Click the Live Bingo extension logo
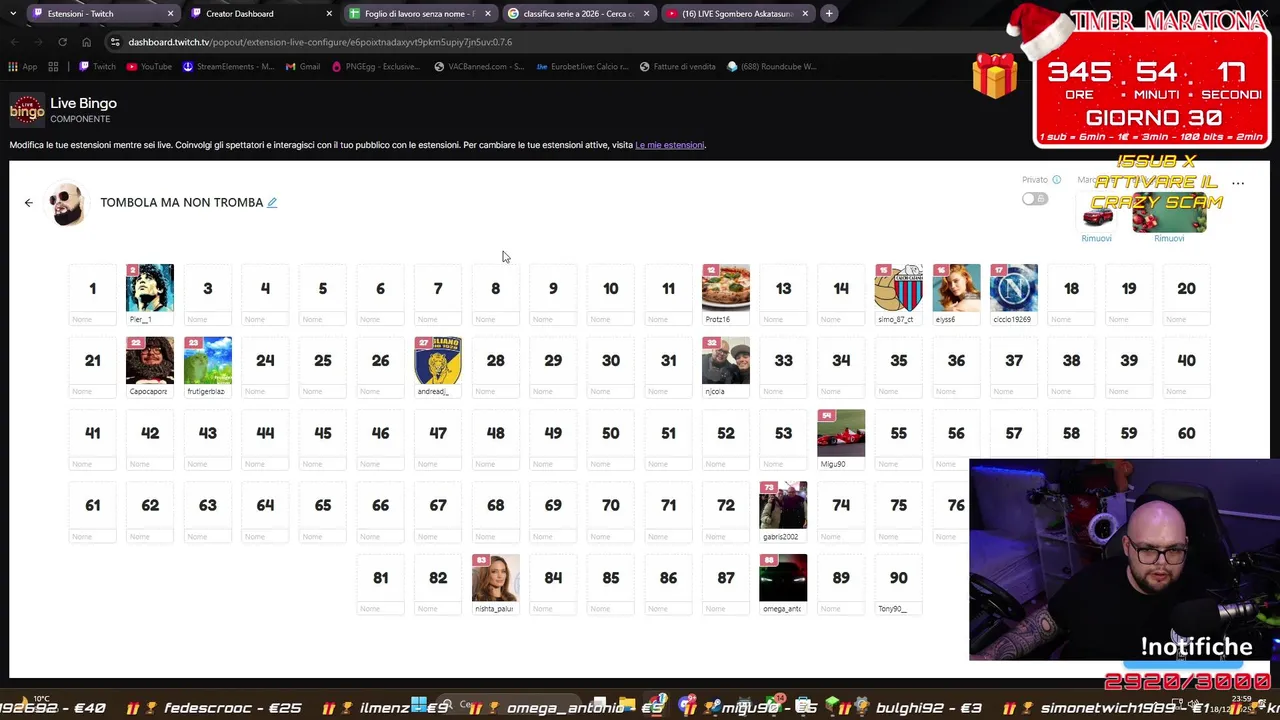1280x720 pixels. tap(27, 110)
